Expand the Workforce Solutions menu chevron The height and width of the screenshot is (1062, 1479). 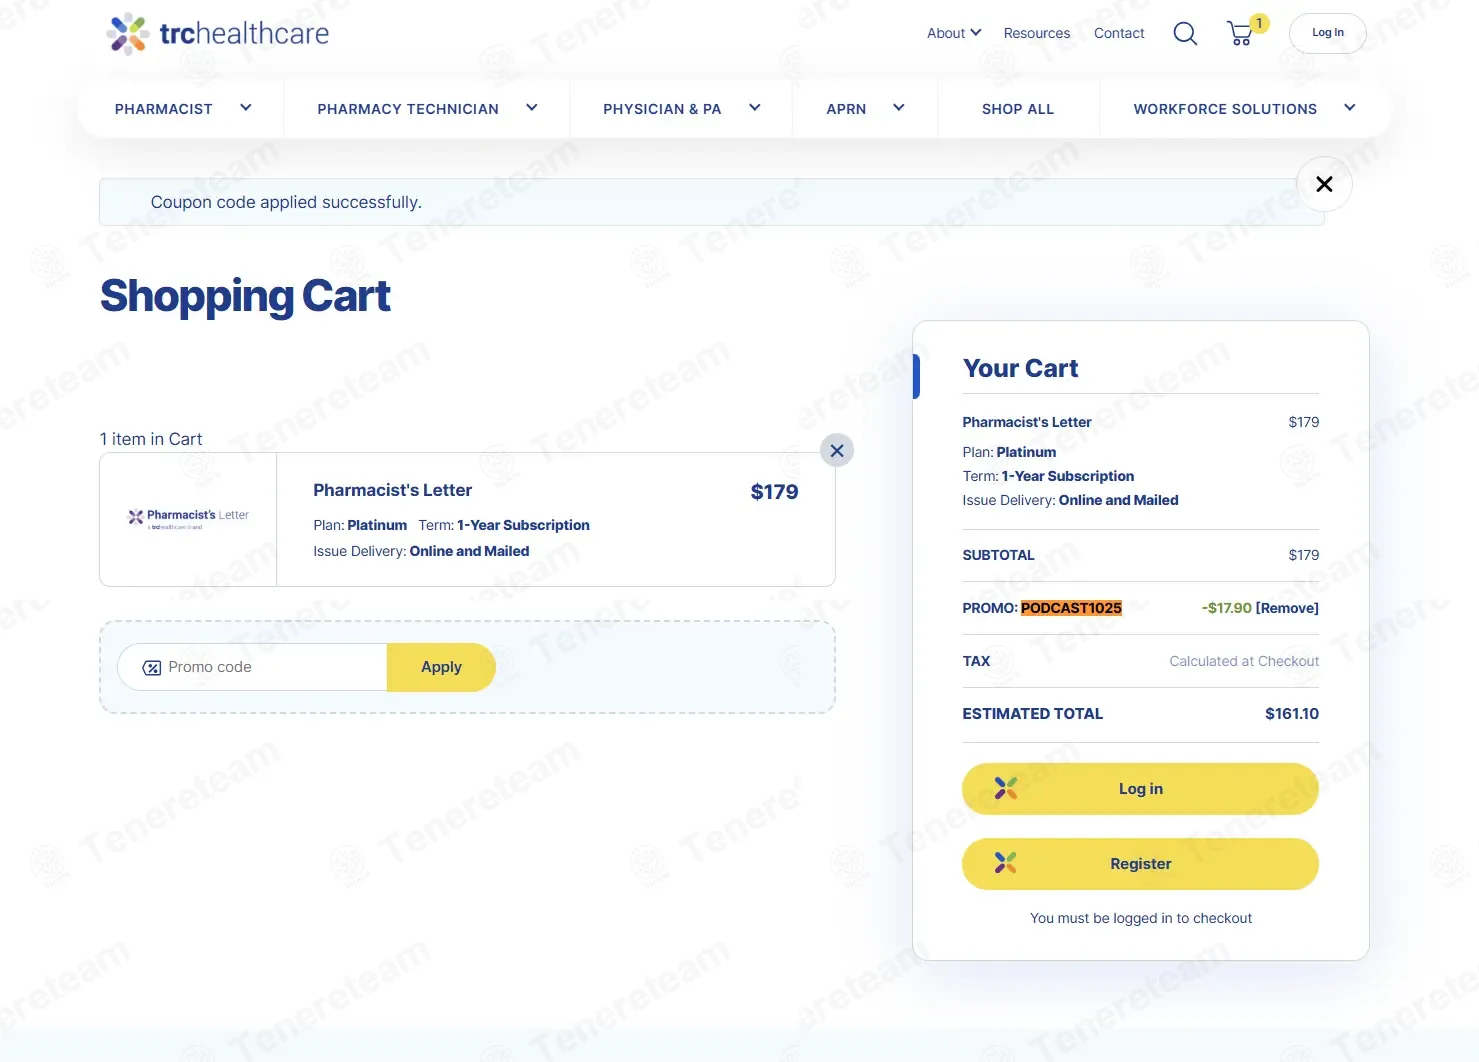point(1350,108)
